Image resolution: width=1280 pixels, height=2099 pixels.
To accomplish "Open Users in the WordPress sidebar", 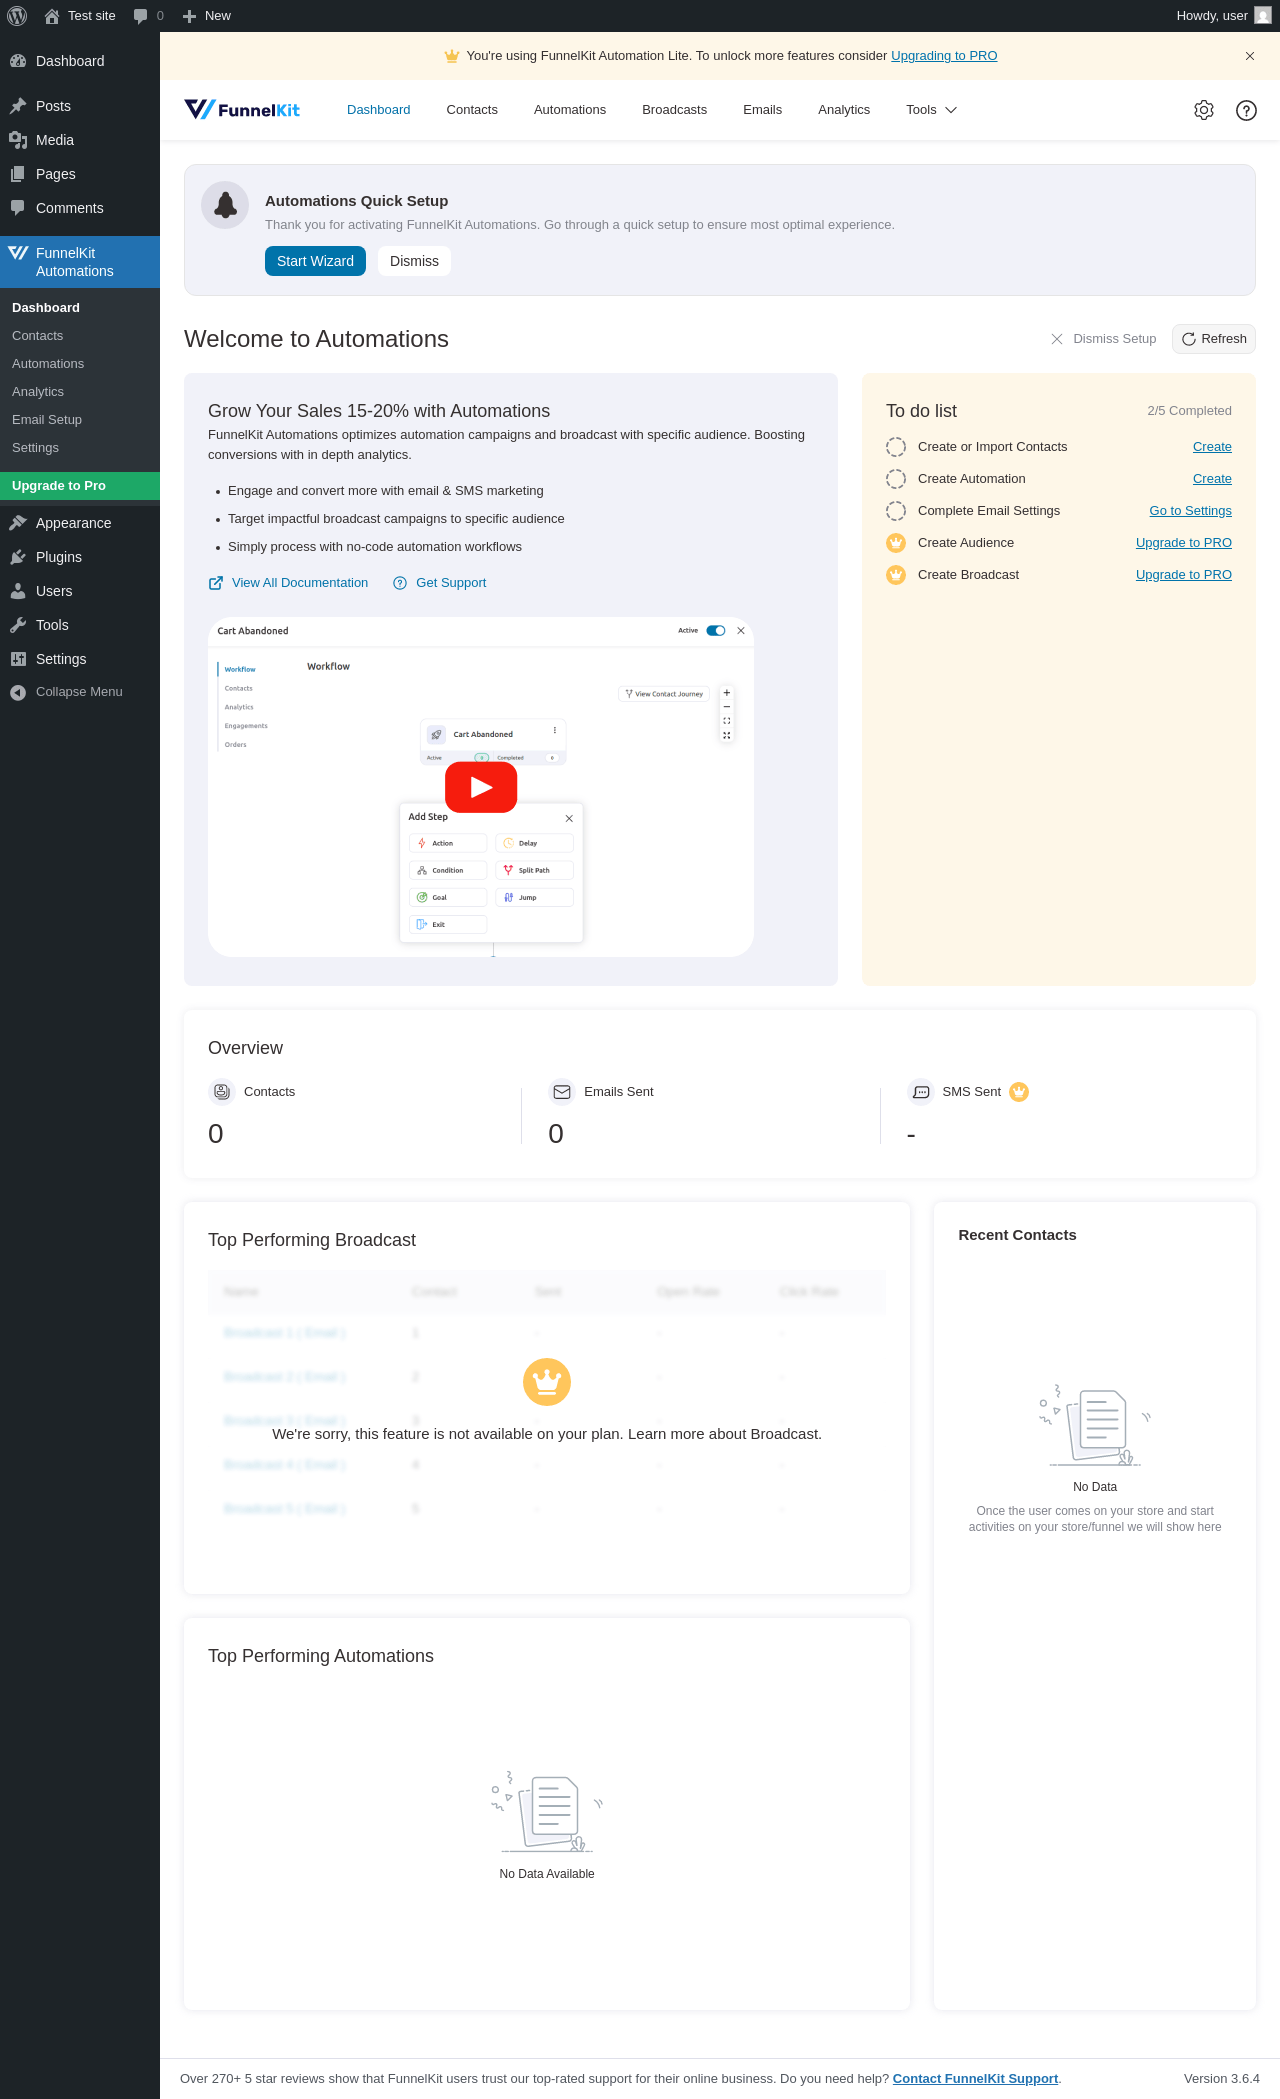I will pos(80,591).
